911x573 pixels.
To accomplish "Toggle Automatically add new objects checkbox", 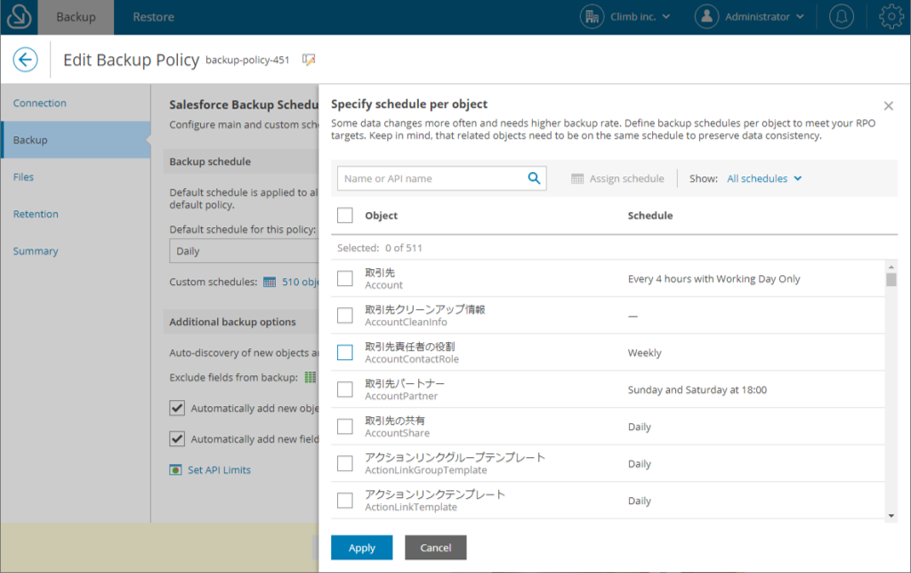I will (x=177, y=408).
